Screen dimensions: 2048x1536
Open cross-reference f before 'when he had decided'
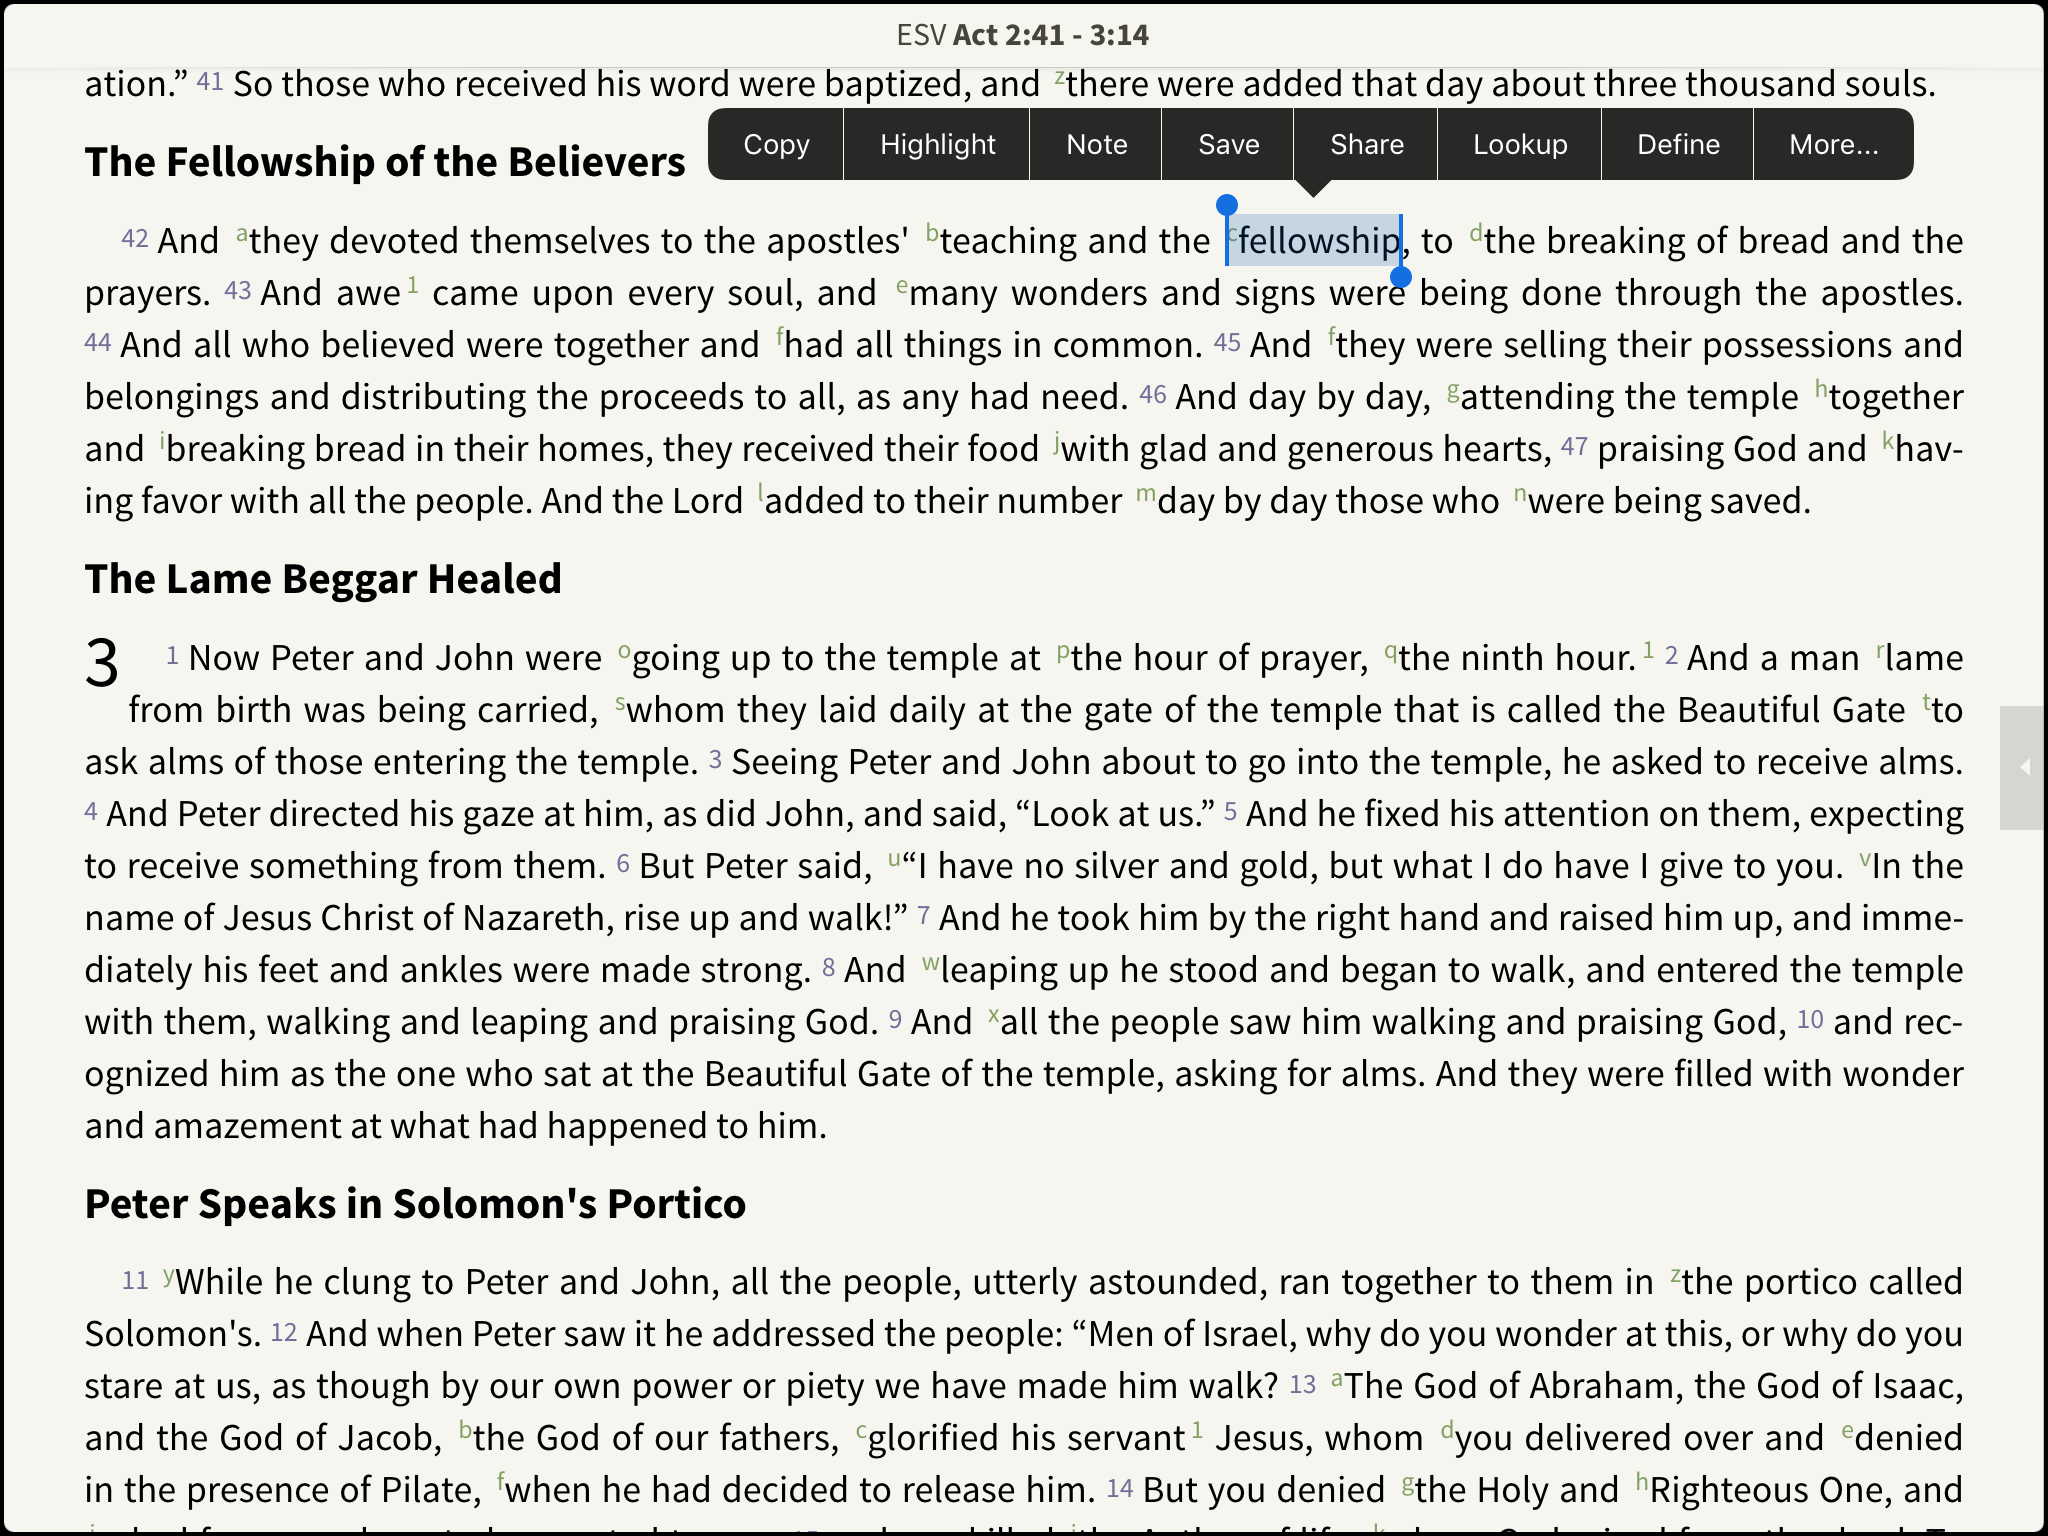pyautogui.click(x=501, y=1481)
